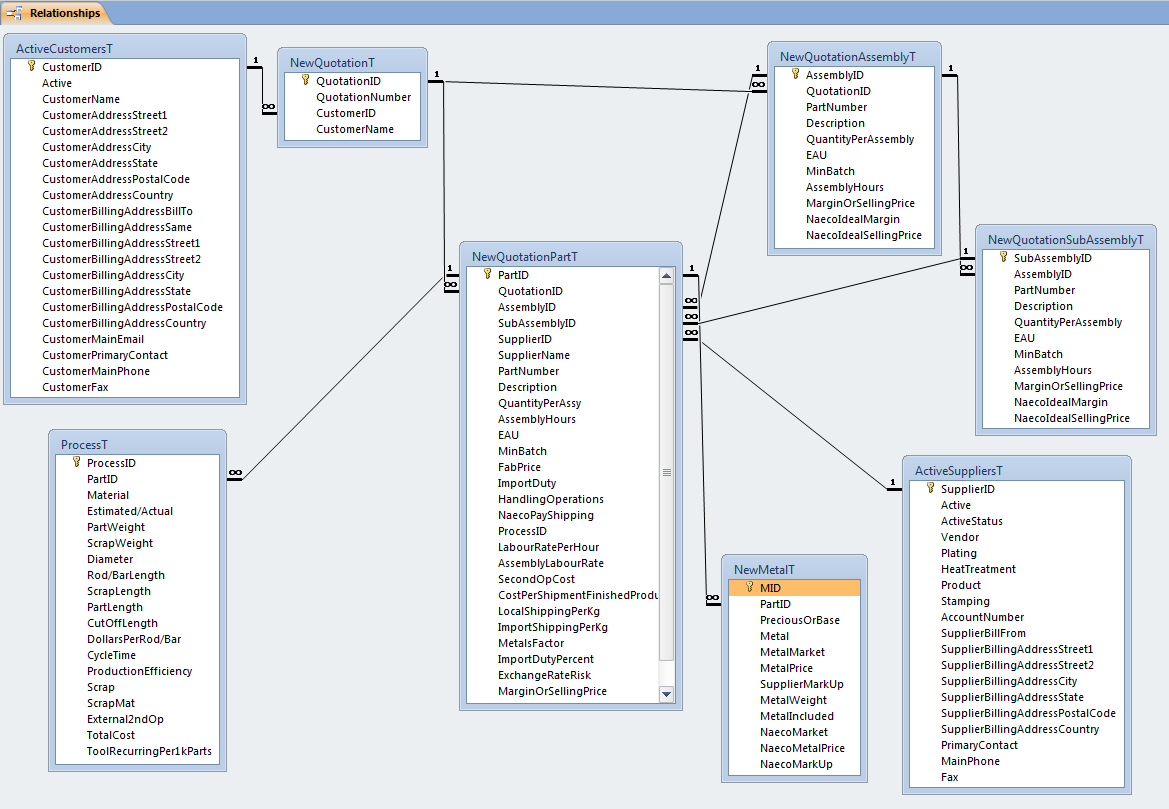Select the SupplierBillingAddressPostalCode field
Viewport: 1169px width, 809px height.
(x=1017, y=713)
